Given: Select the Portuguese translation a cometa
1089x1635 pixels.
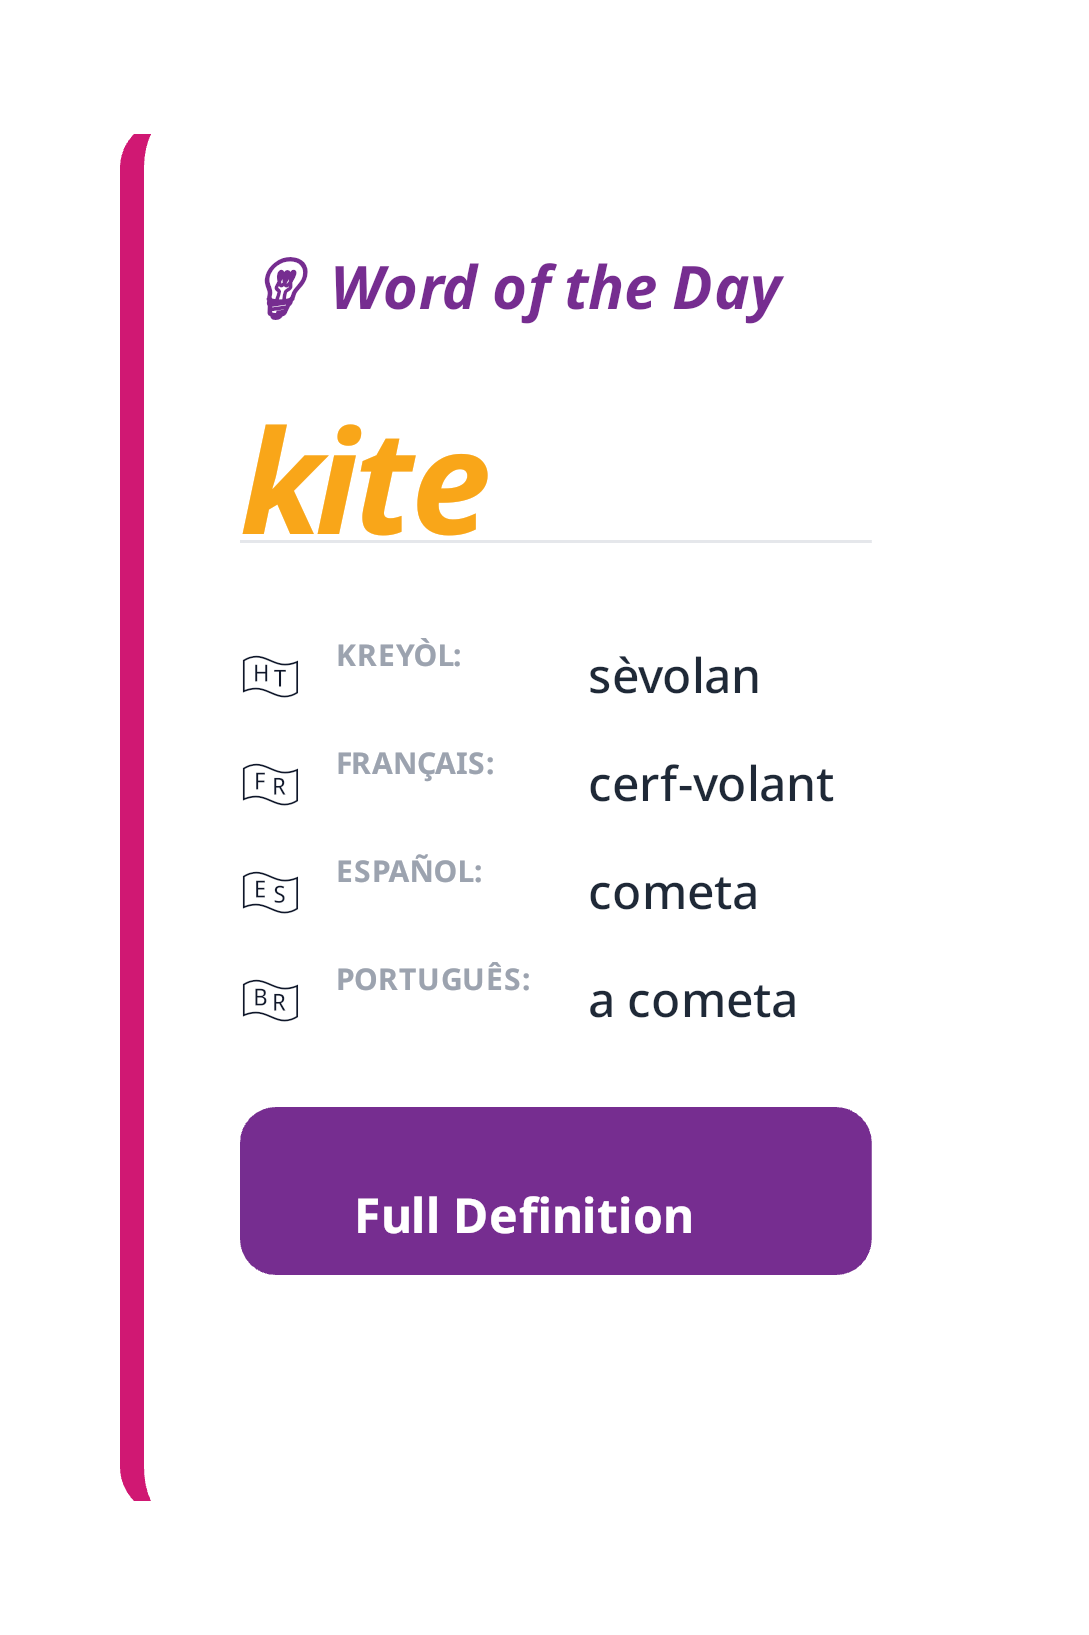Looking at the screenshot, I should coord(693,998).
